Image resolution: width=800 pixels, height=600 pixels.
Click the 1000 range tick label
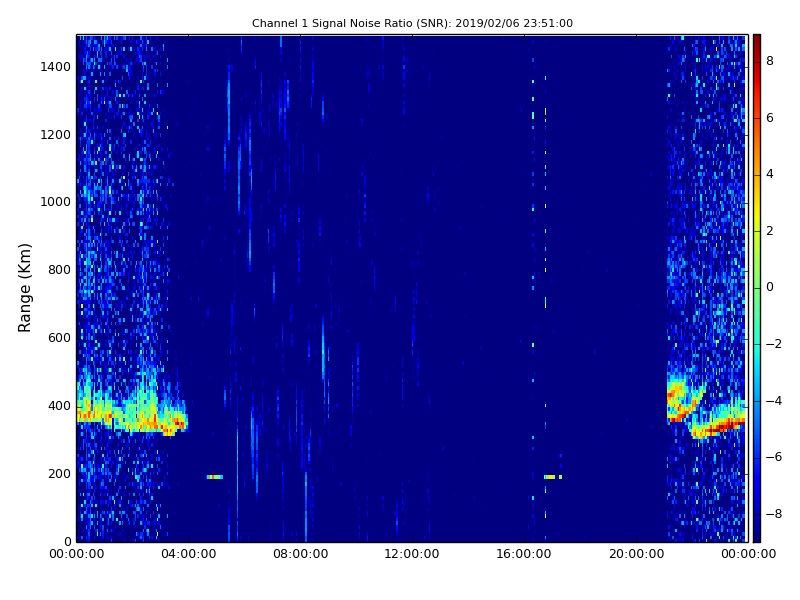click(x=56, y=202)
